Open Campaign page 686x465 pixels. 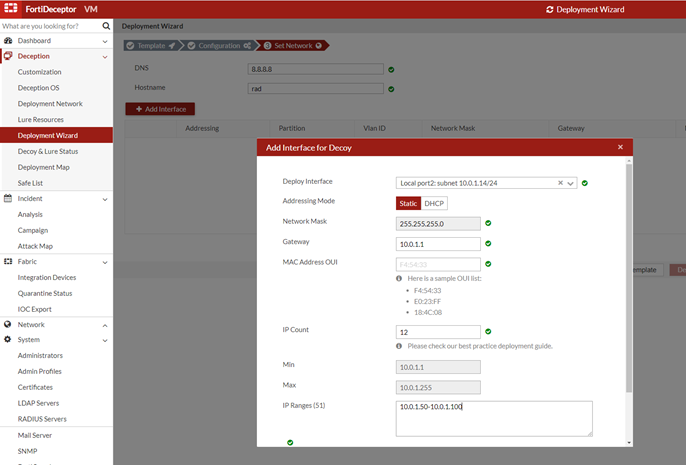click(x=33, y=230)
